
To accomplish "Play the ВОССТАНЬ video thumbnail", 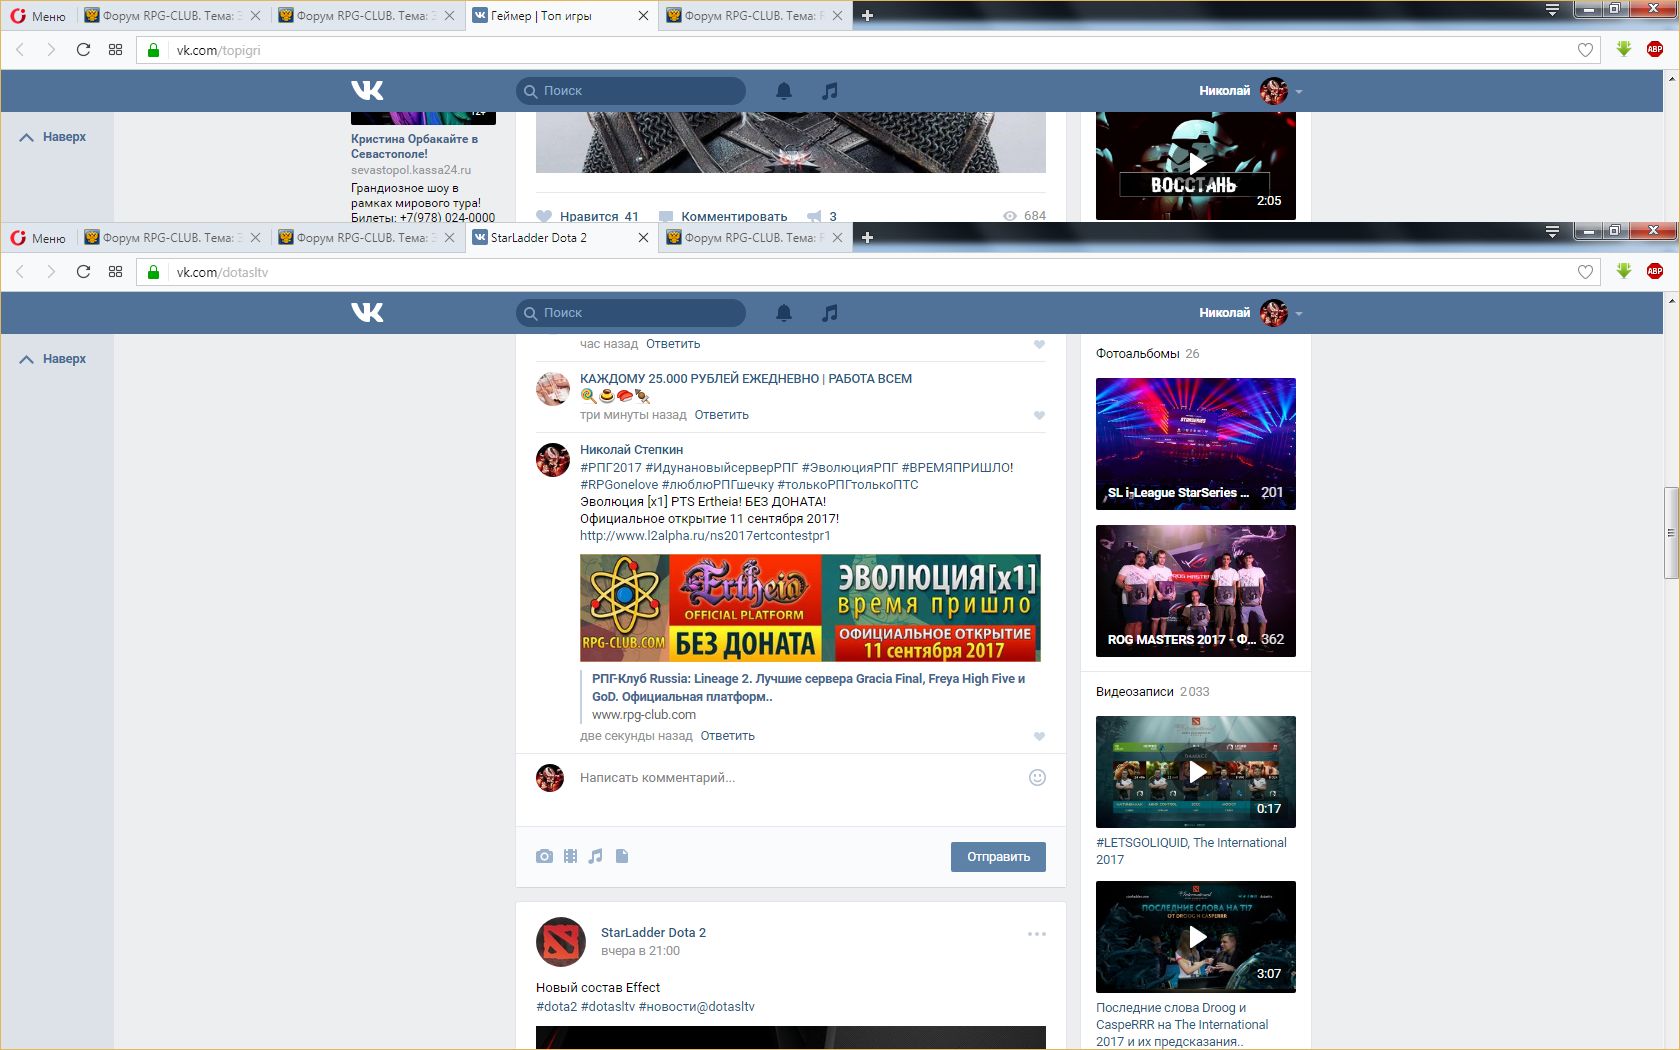I will 1196,165.
